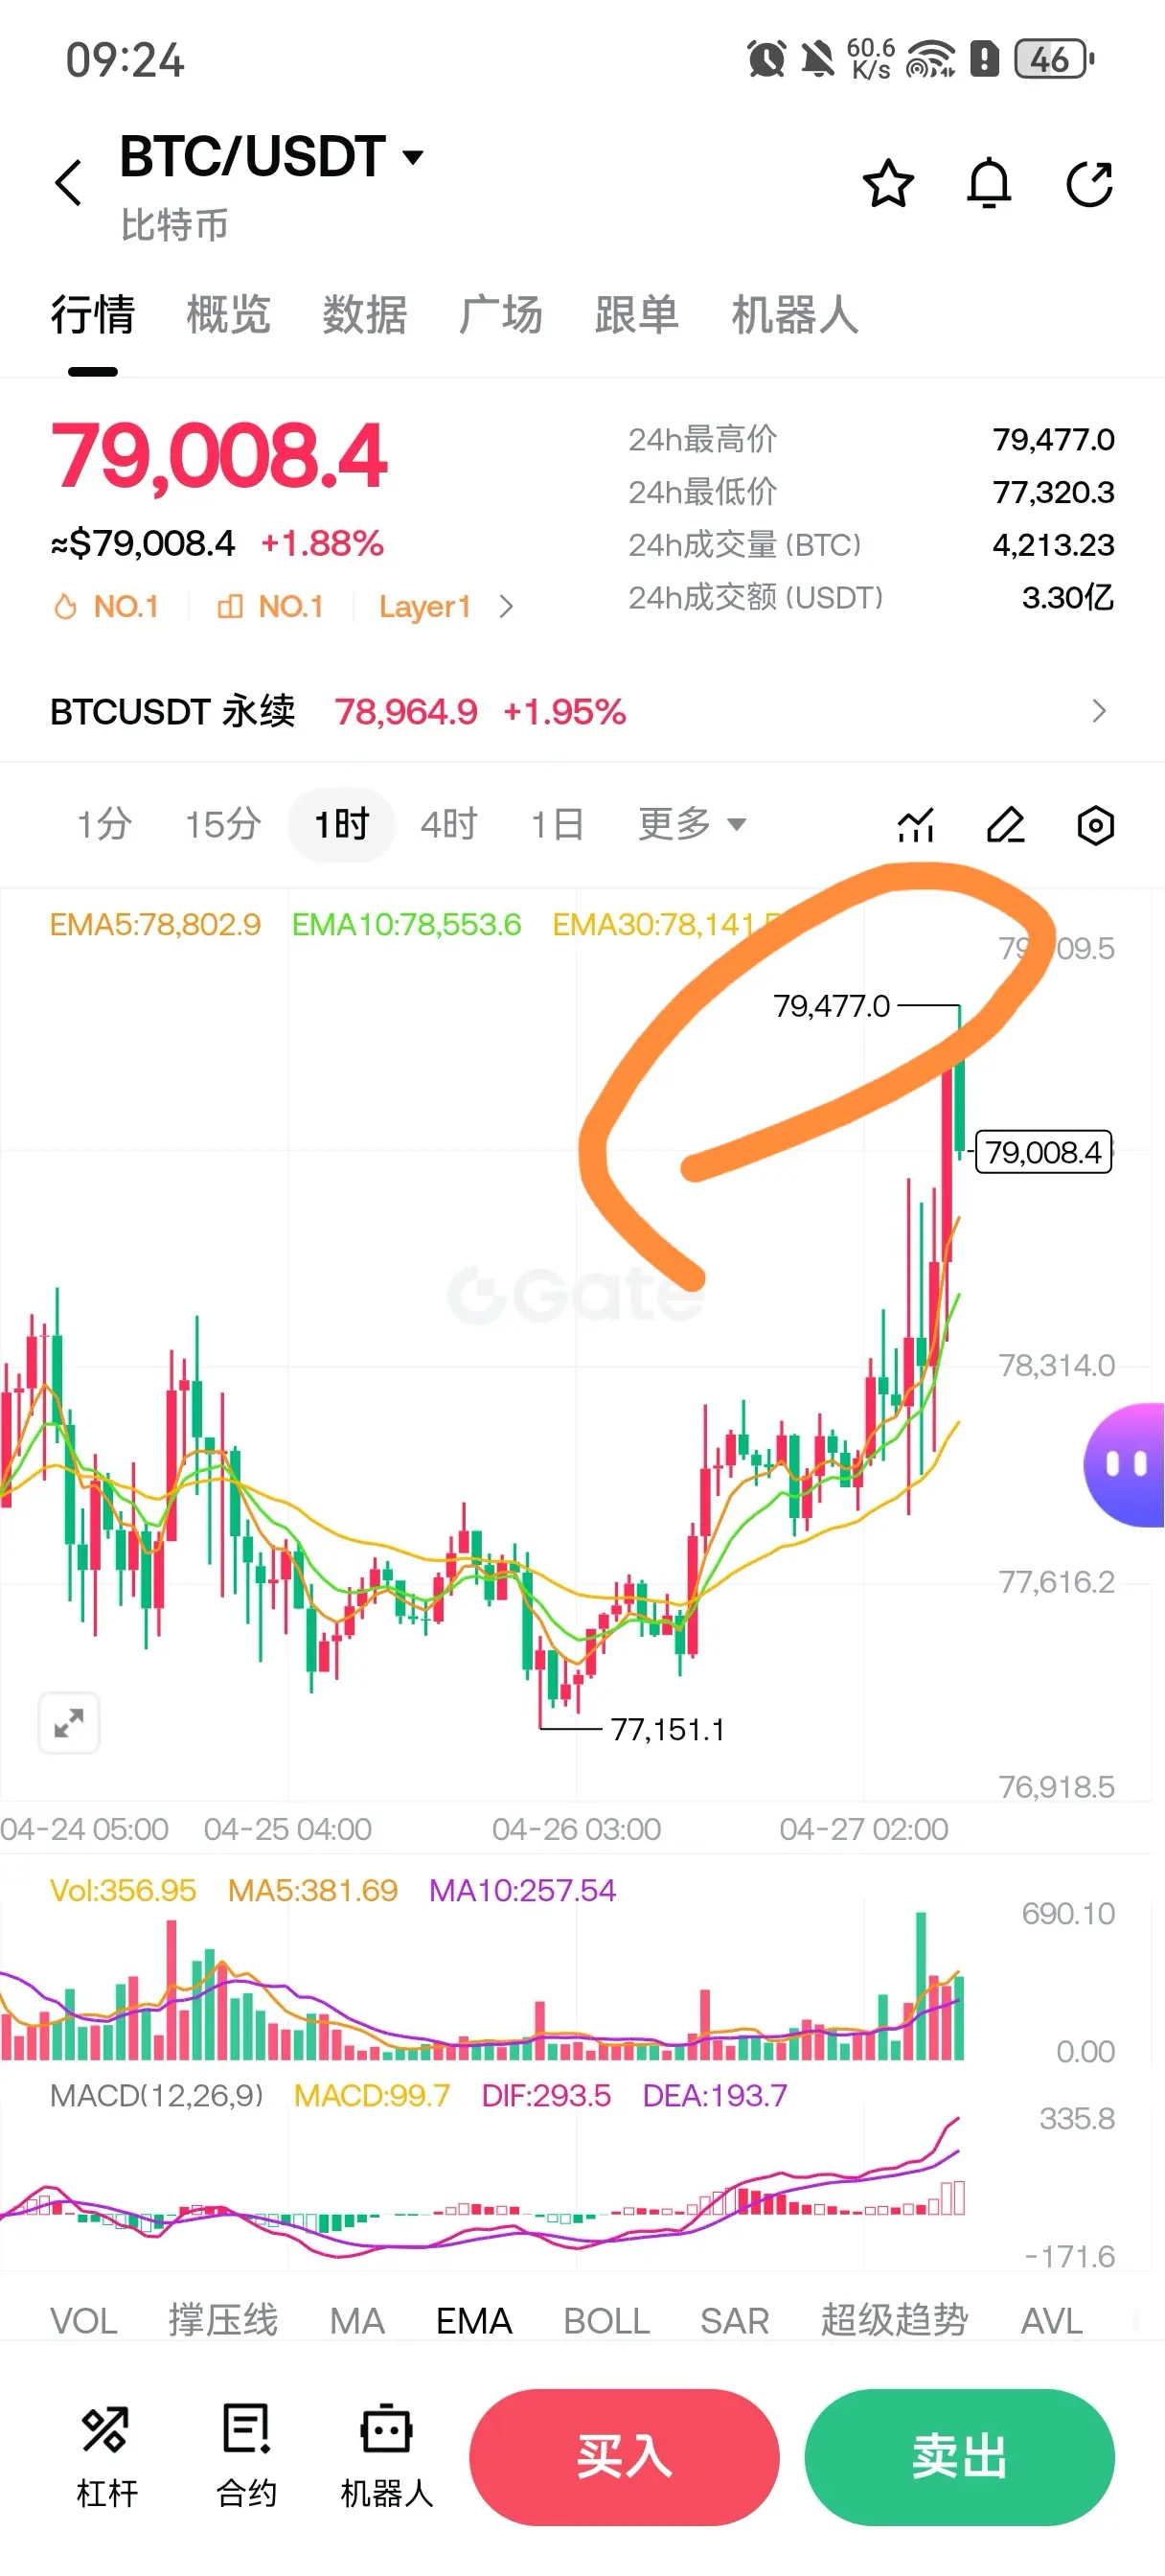
Task: Tap the red 买入 button
Action: click(x=624, y=2456)
